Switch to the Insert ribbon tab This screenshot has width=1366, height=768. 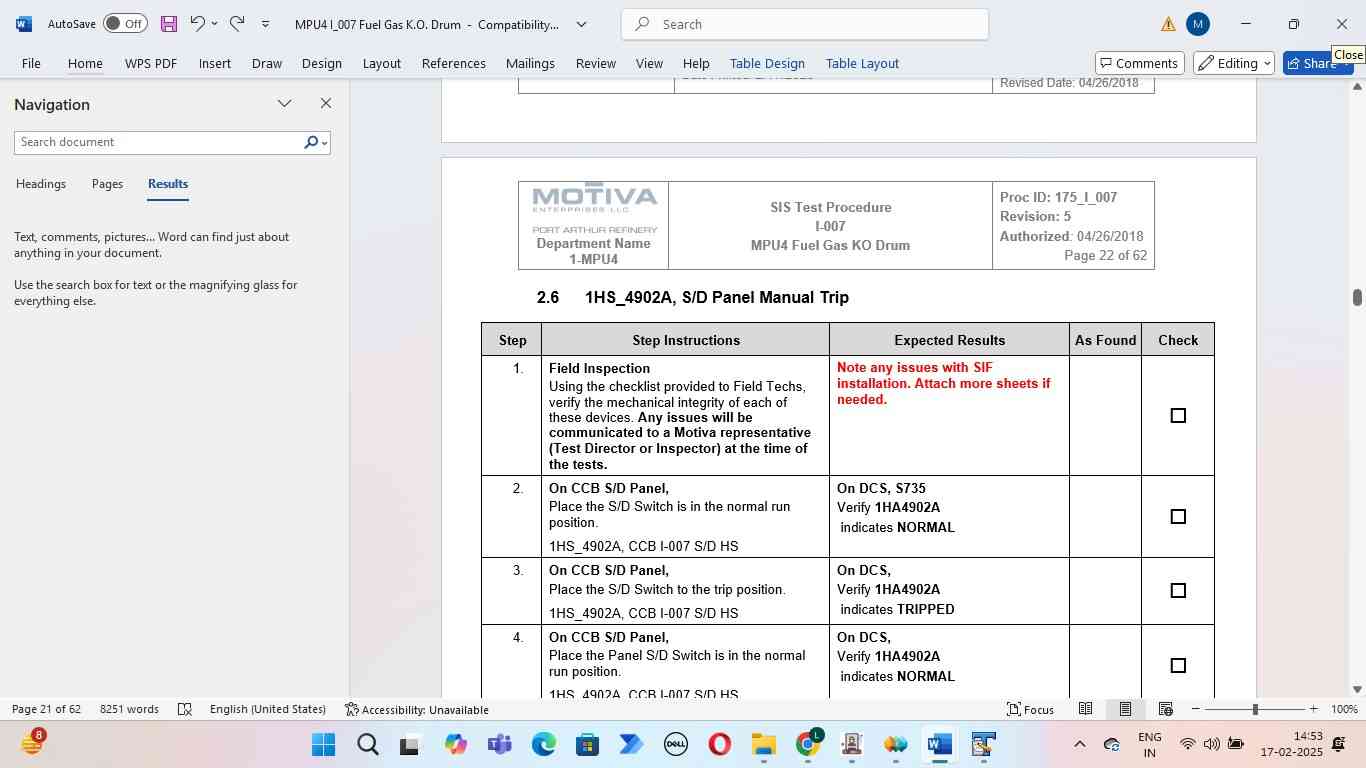(x=215, y=63)
